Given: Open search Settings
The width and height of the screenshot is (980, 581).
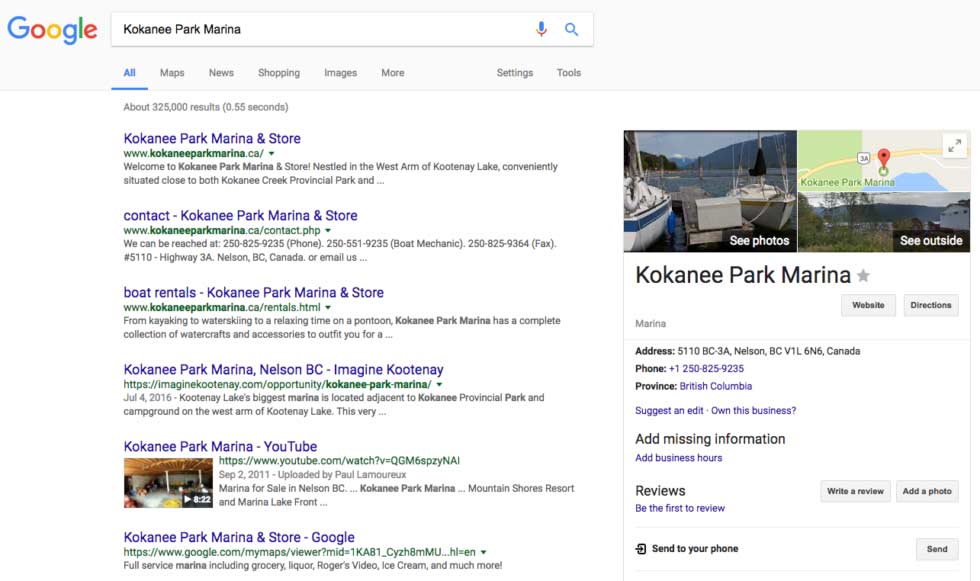Looking at the screenshot, I should click(x=515, y=72).
